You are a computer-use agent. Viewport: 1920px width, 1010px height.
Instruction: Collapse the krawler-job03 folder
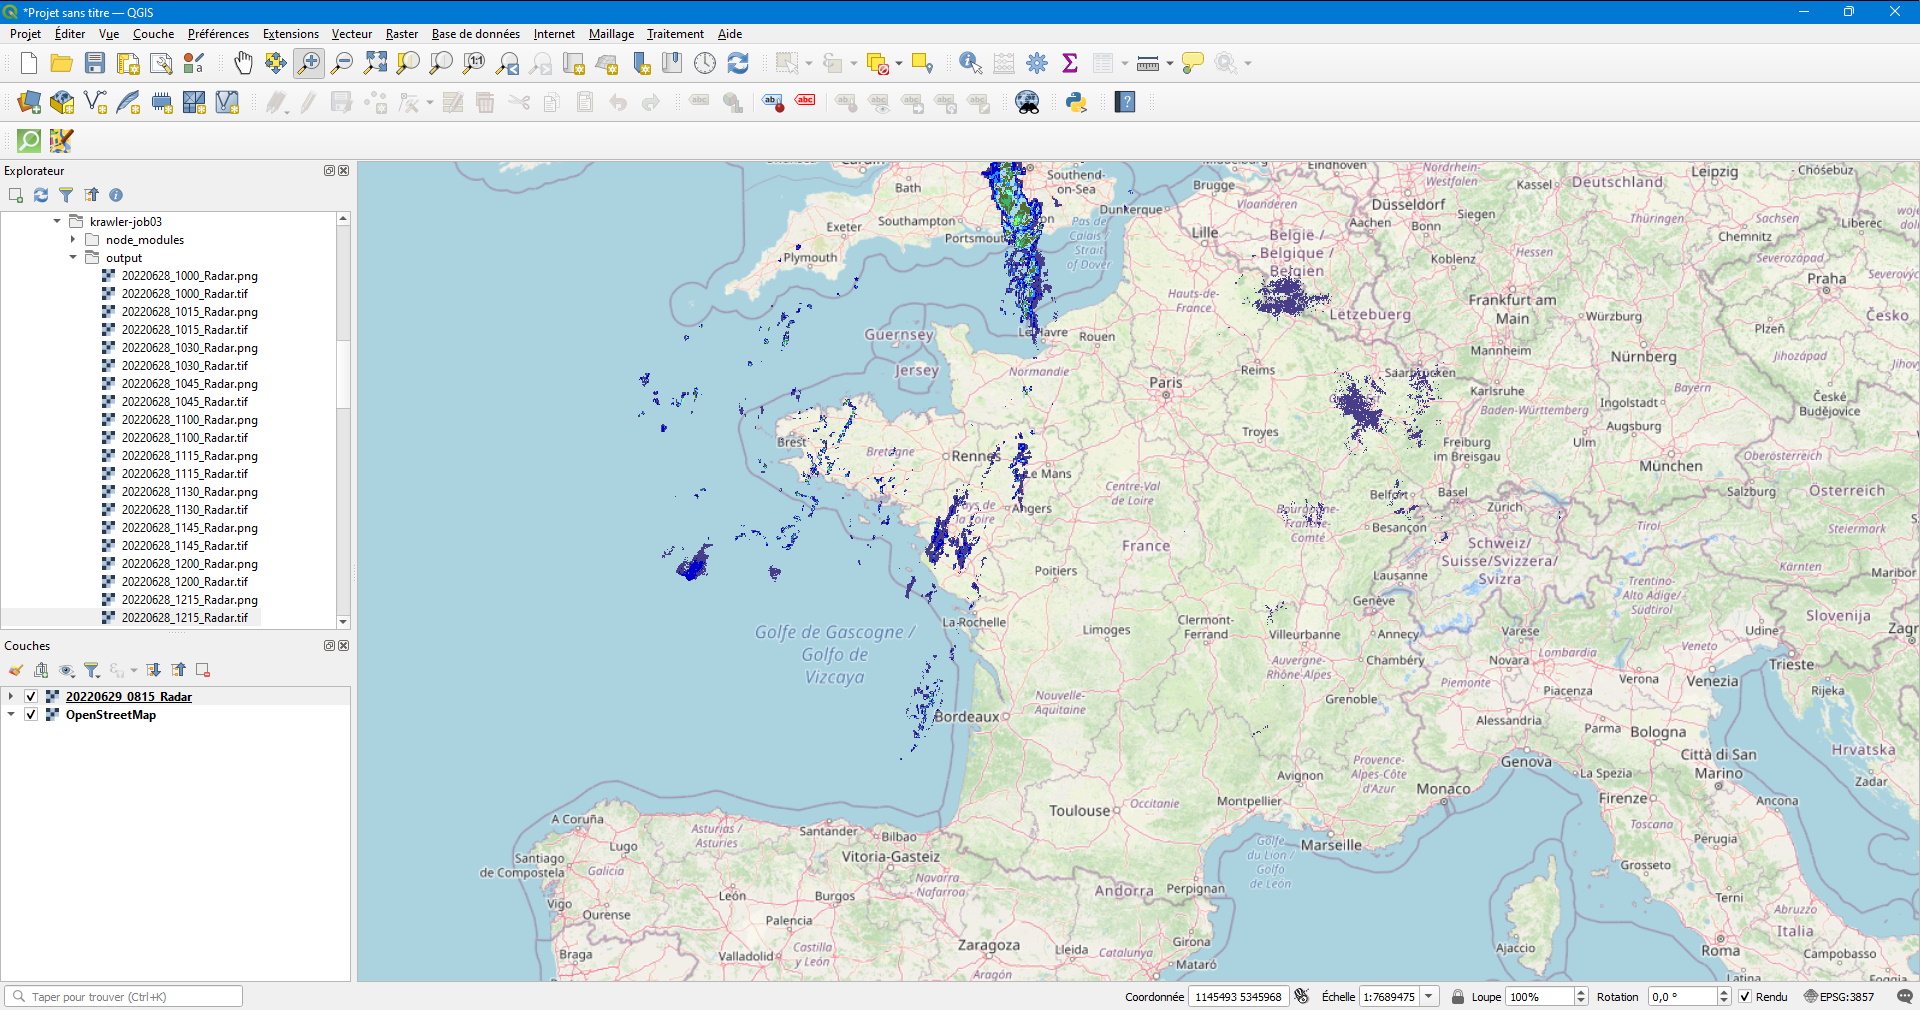pyautogui.click(x=57, y=221)
